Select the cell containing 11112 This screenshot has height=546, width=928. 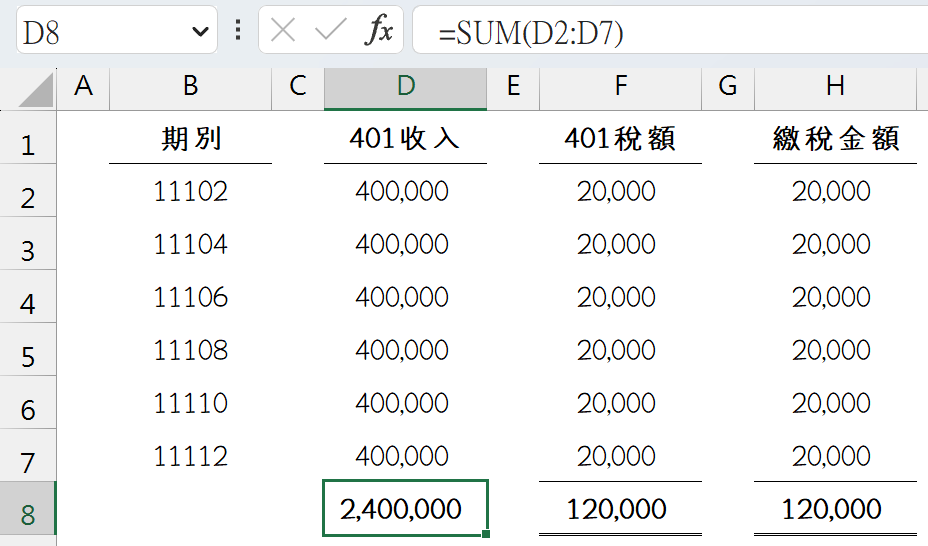point(191,455)
